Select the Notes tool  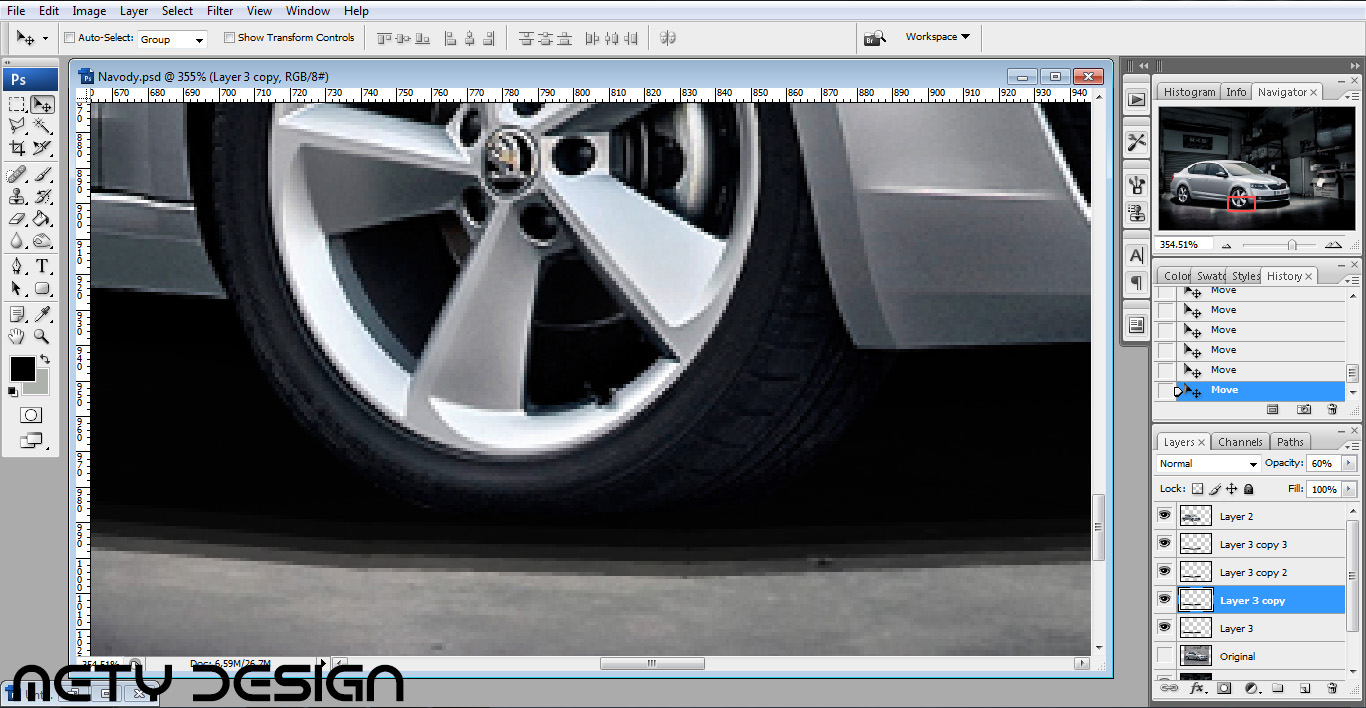click(17, 315)
